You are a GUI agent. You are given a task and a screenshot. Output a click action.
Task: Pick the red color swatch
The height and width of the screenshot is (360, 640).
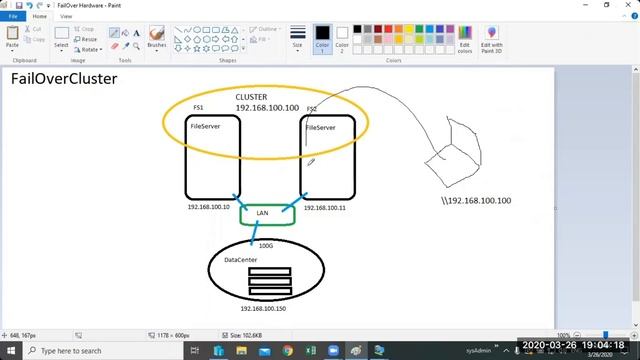[x=388, y=29]
